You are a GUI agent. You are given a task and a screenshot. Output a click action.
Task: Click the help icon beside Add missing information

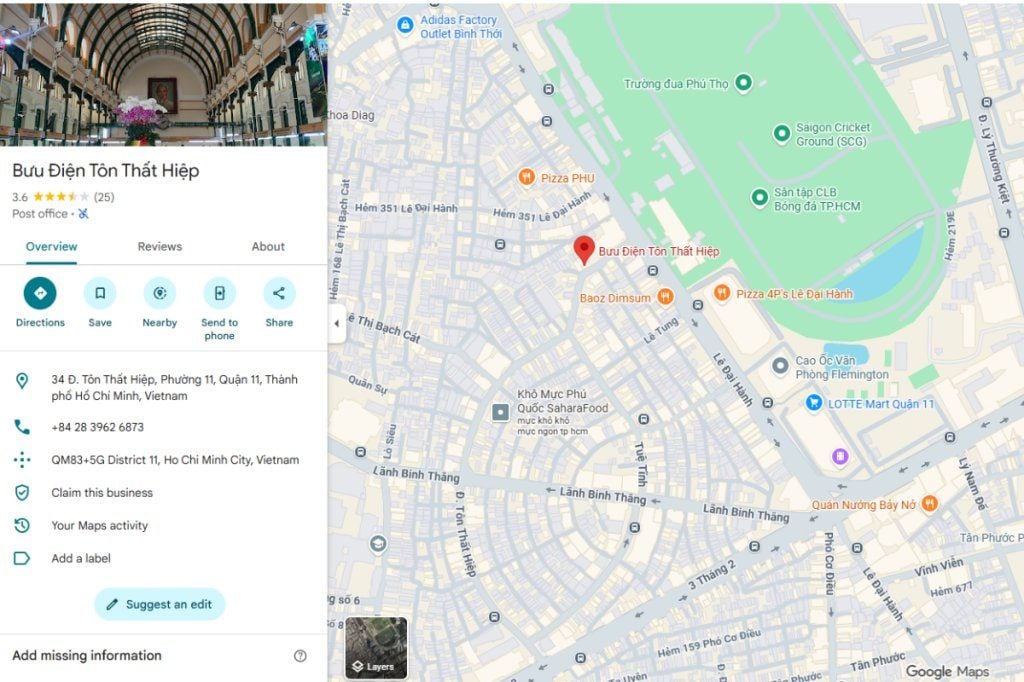(x=300, y=656)
